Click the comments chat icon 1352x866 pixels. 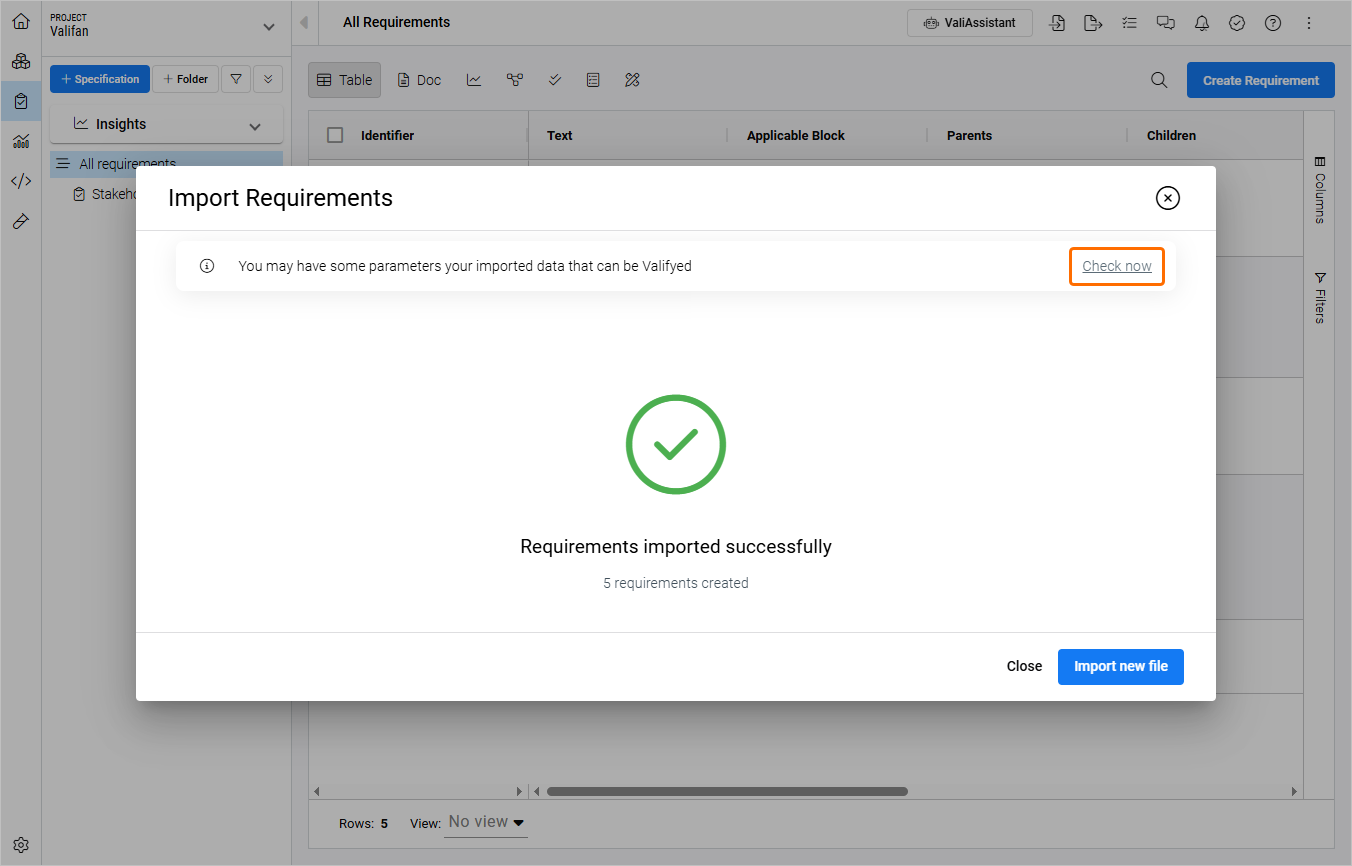tap(1165, 23)
